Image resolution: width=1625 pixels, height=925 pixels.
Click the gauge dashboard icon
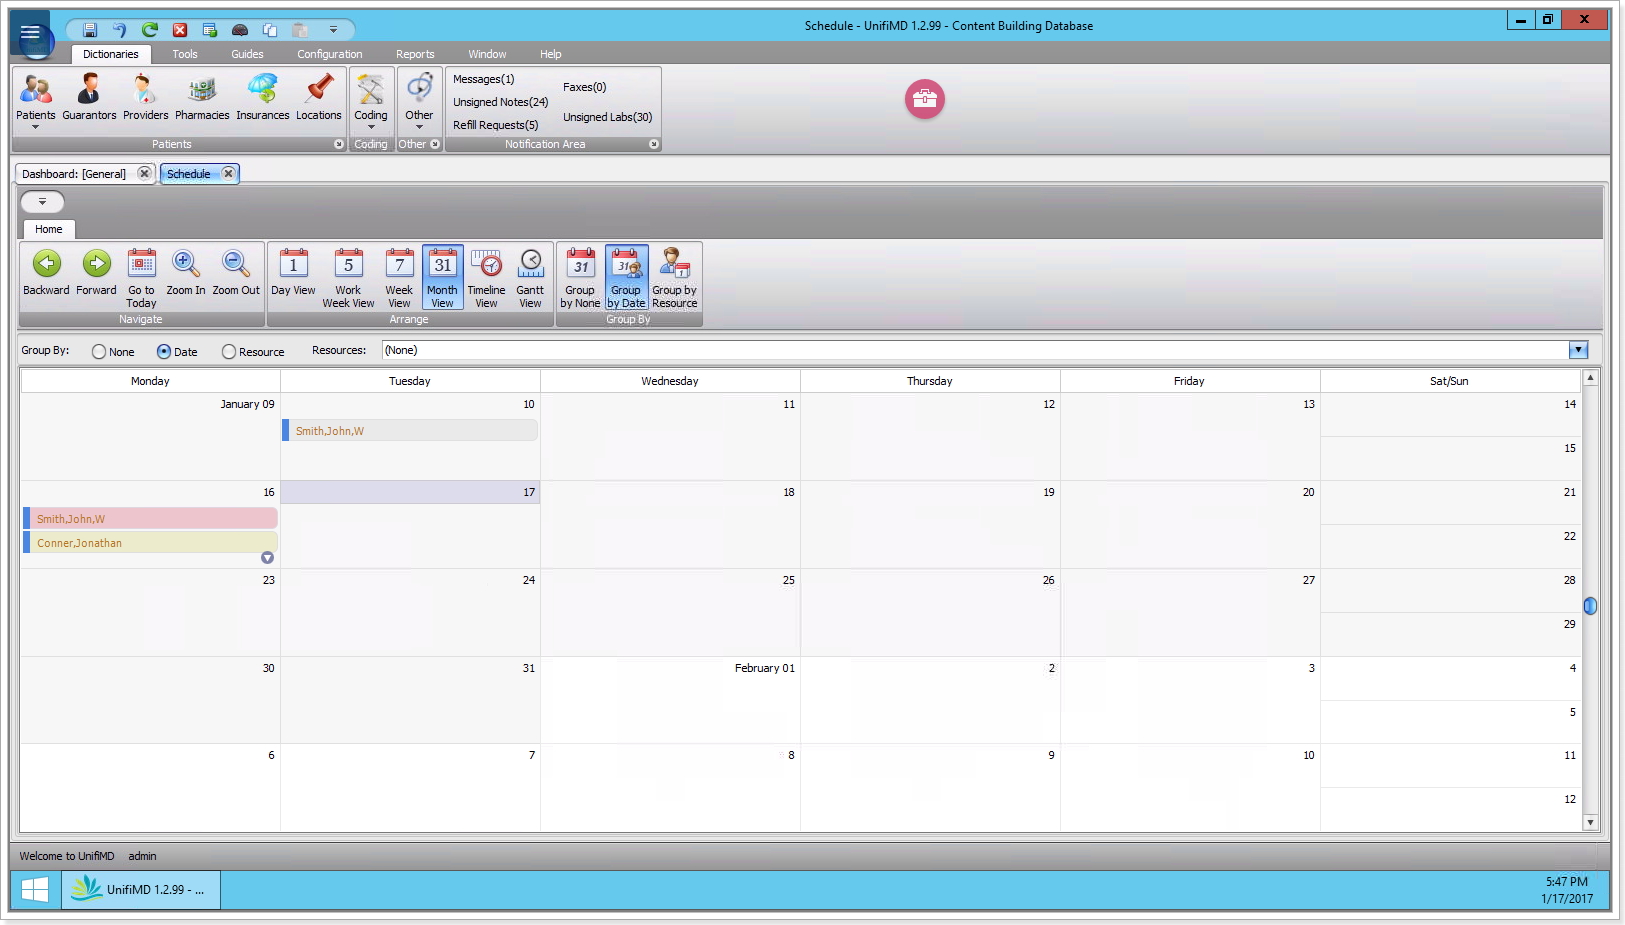pos(240,30)
